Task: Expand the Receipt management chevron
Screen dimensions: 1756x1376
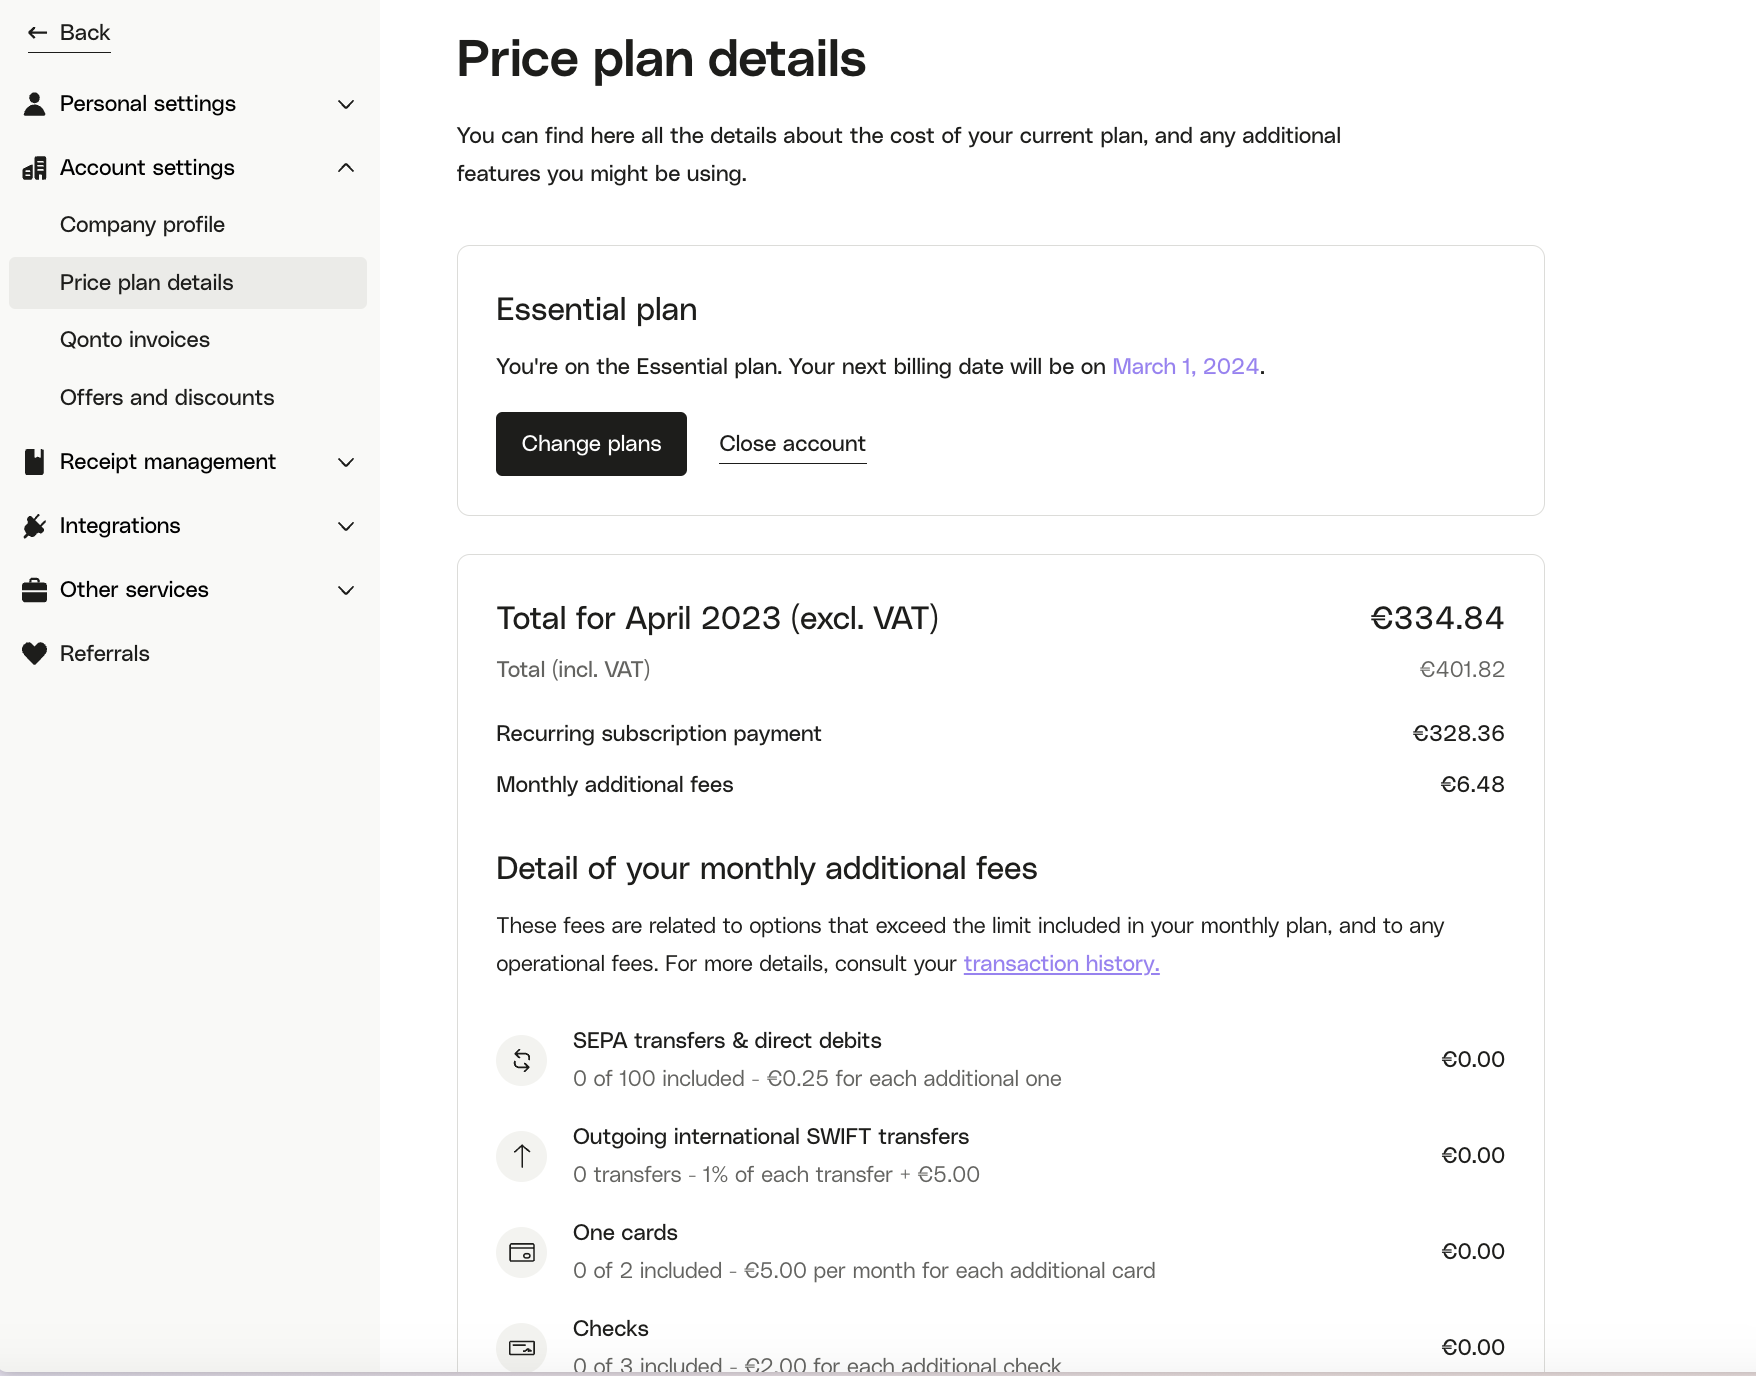Action: pyautogui.click(x=346, y=462)
